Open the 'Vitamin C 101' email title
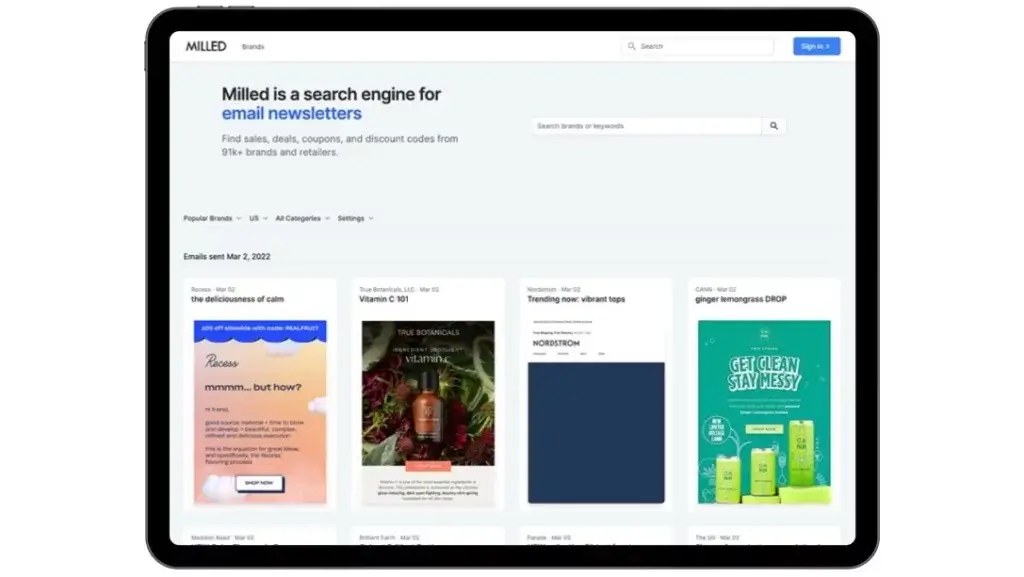1024x577 pixels. click(x=386, y=299)
